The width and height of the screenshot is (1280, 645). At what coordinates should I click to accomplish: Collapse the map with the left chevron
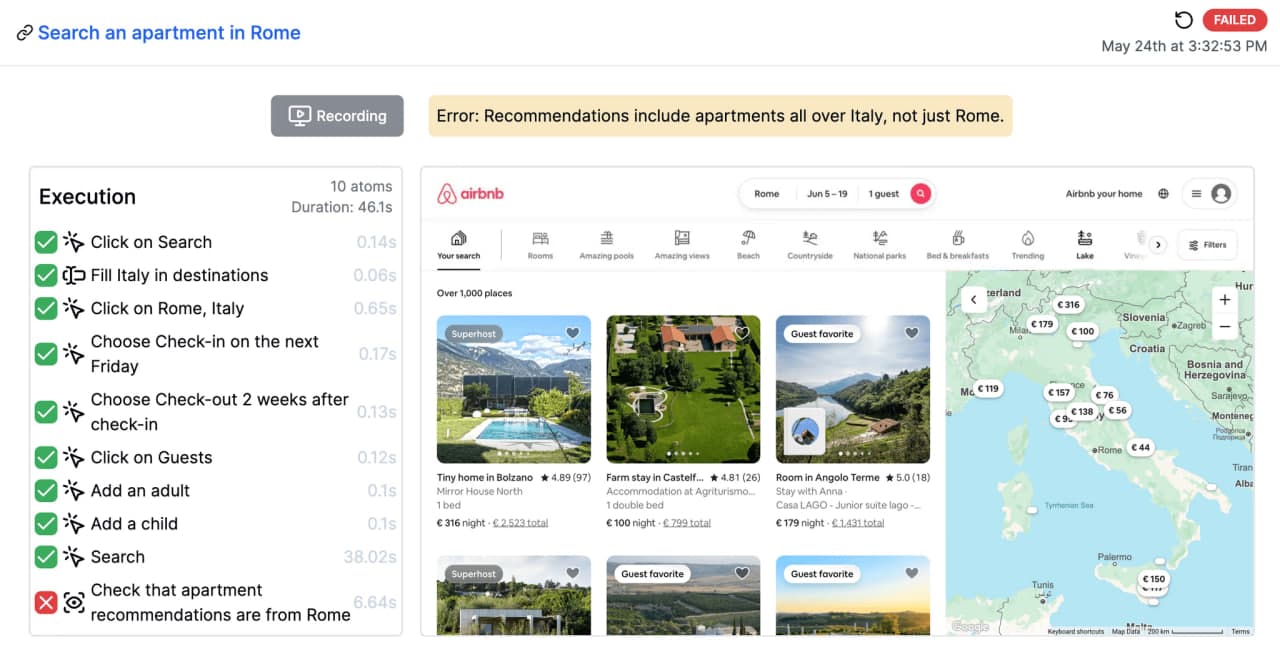pos(974,299)
